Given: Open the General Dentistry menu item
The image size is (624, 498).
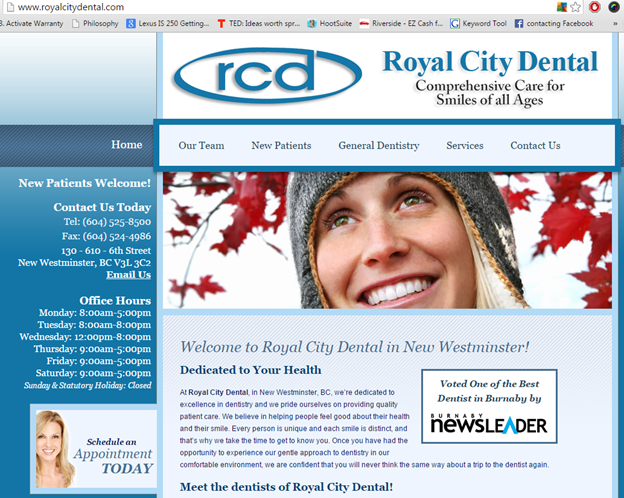Looking at the screenshot, I should [x=379, y=146].
